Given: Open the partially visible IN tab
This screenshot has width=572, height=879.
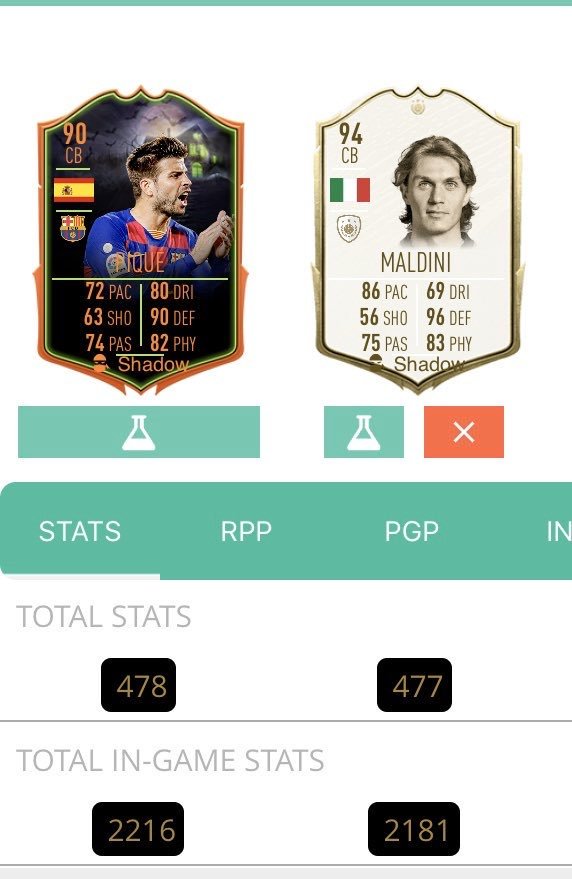Looking at the screenshot, I should point(559,531).
